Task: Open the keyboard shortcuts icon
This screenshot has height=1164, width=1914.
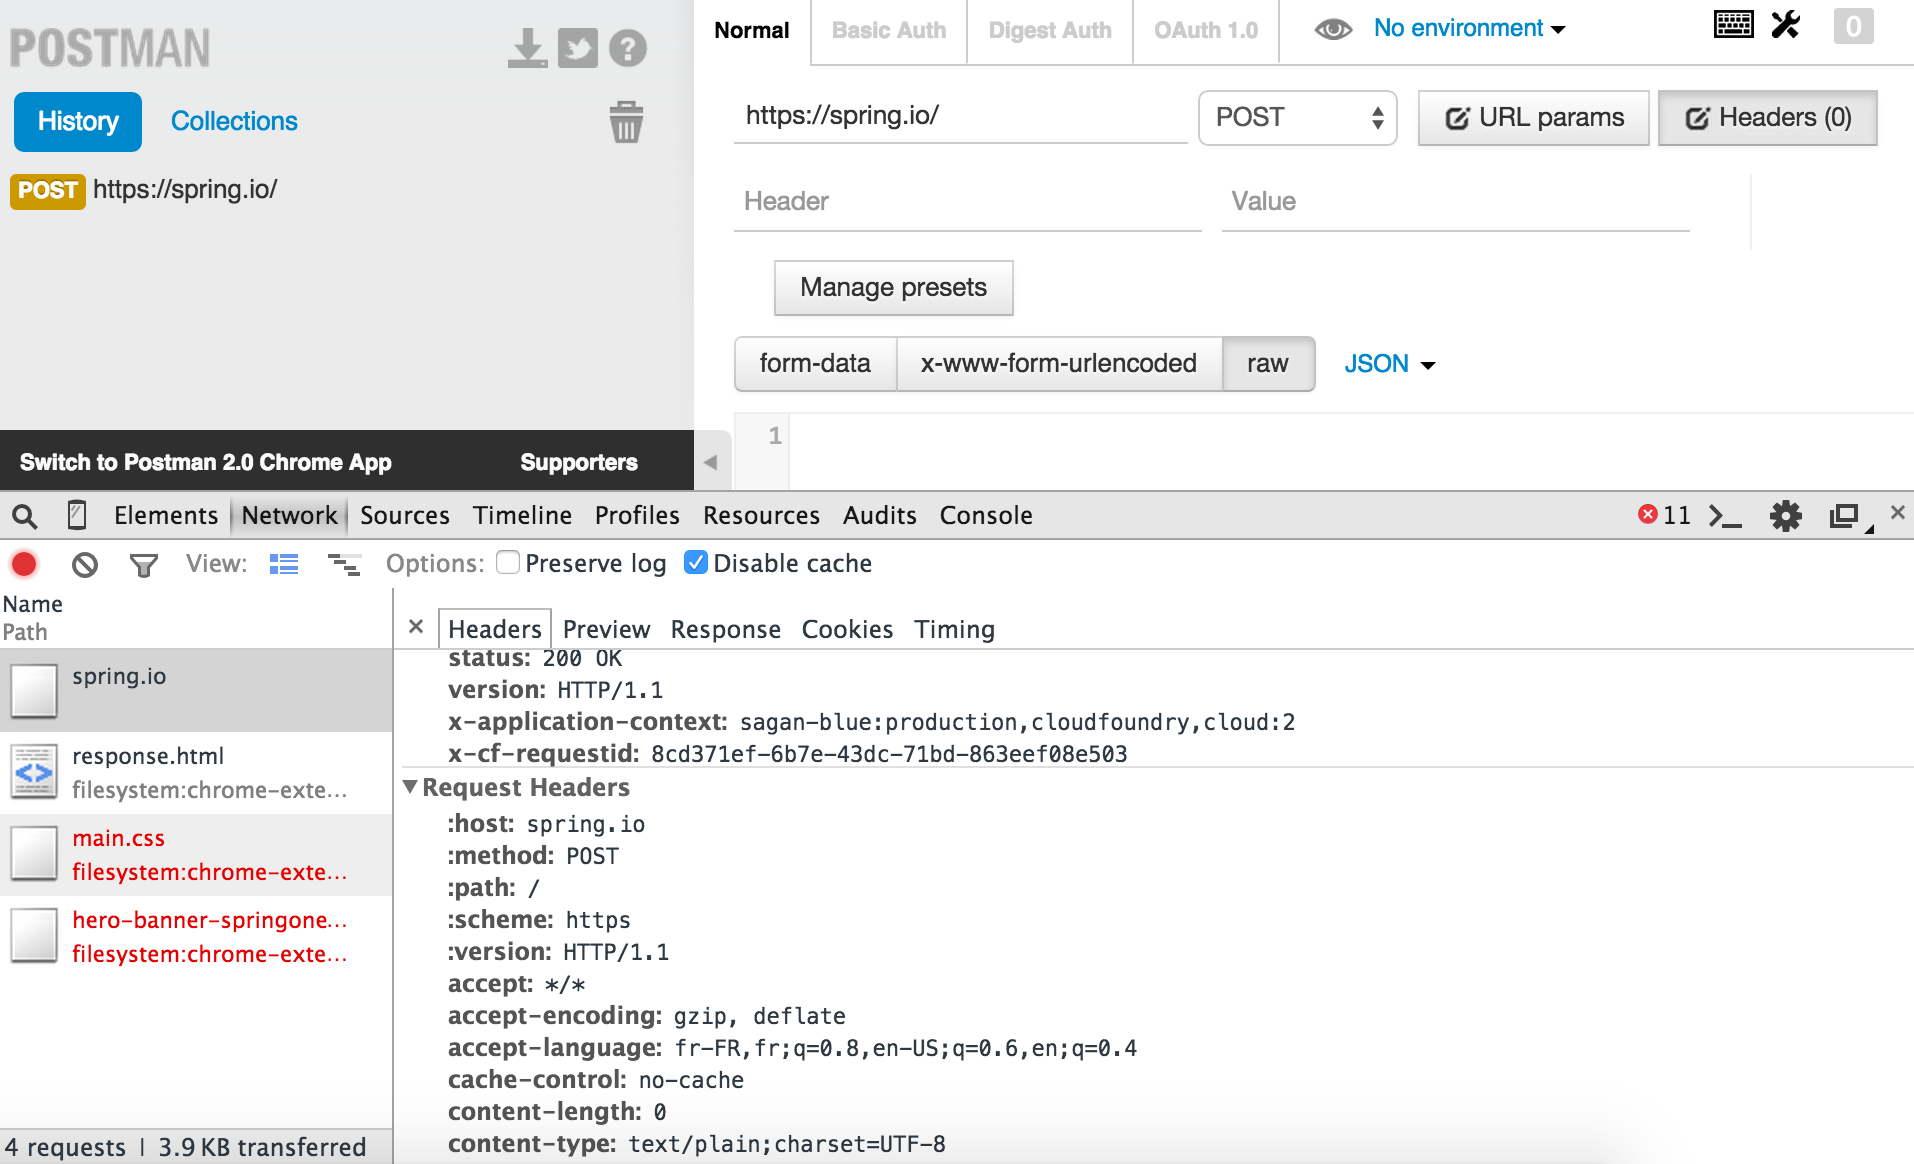Action: [x=1734, y=25]
